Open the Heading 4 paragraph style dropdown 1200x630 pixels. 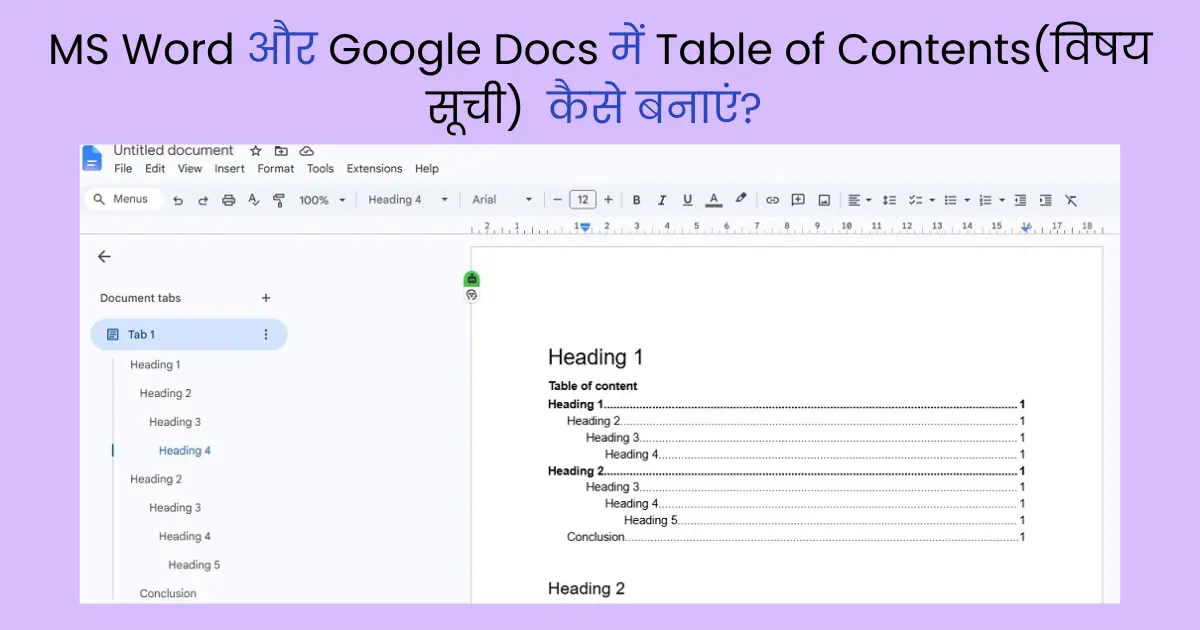point(408,200)
